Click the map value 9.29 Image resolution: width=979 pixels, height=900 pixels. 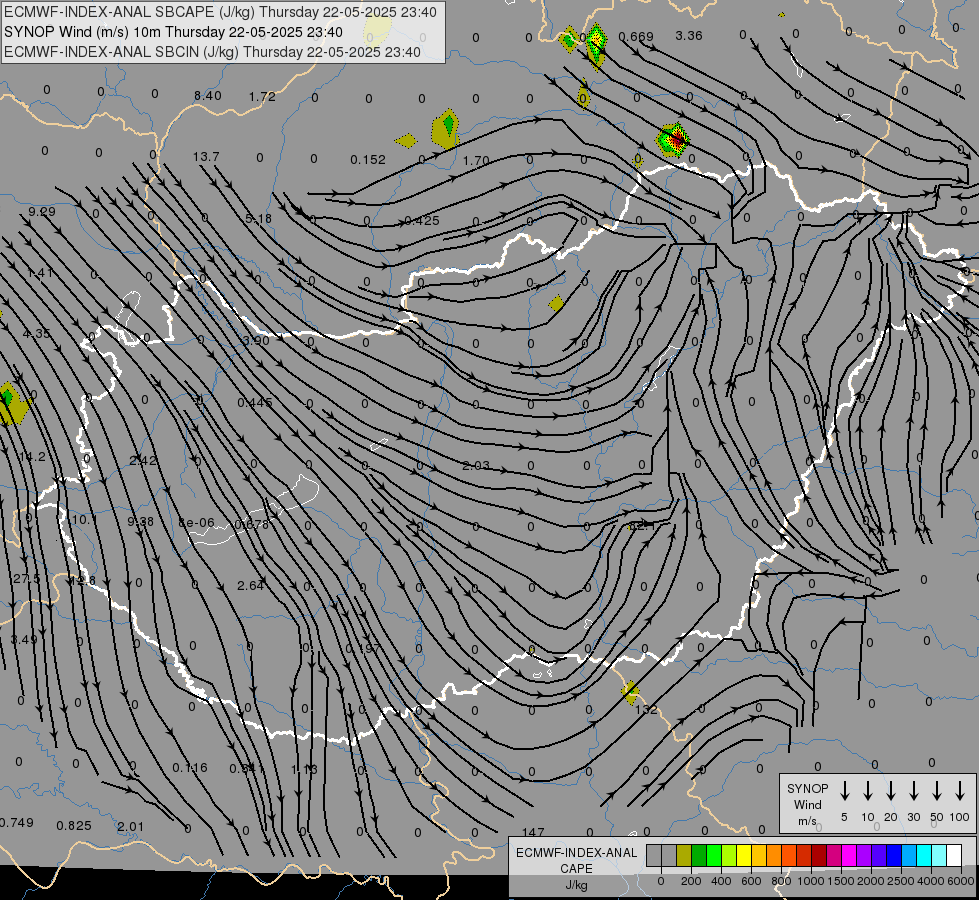tap(42, 212)
